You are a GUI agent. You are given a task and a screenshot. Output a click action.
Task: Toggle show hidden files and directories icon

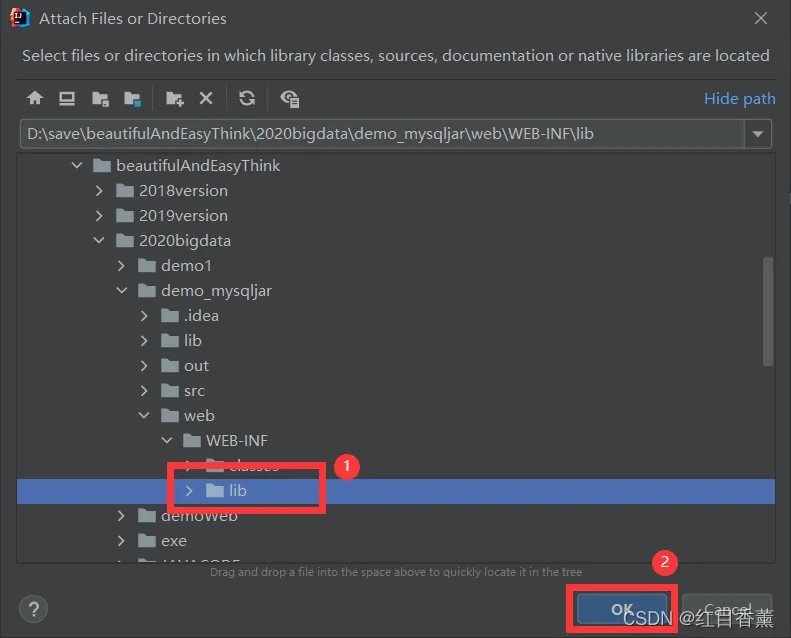pos(290,98)
